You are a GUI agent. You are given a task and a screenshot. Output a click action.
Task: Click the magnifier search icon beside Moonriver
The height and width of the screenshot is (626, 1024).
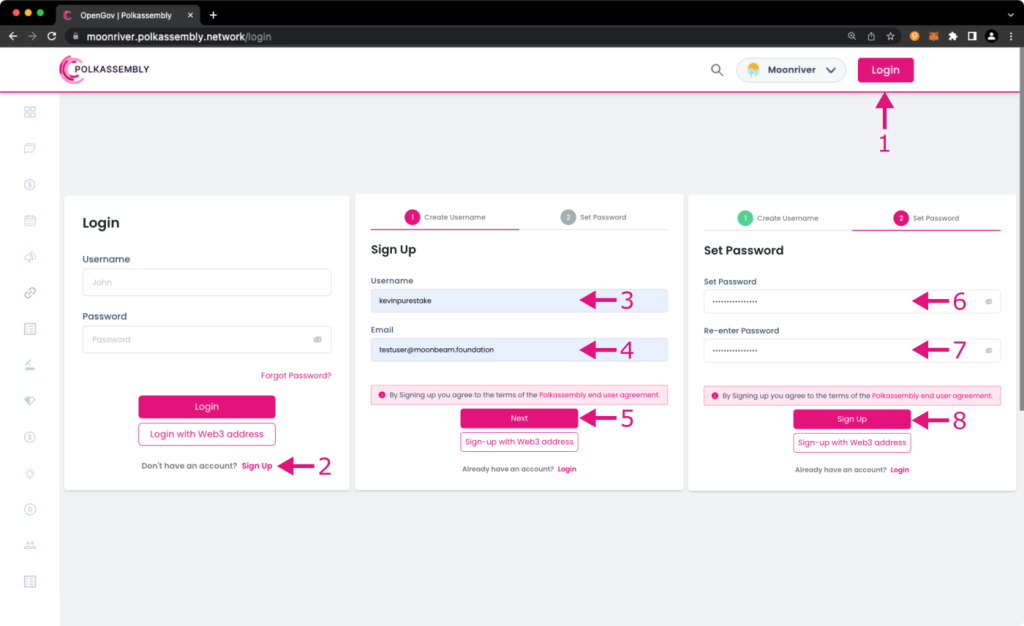pyautogui.click(x=717, y=70)
